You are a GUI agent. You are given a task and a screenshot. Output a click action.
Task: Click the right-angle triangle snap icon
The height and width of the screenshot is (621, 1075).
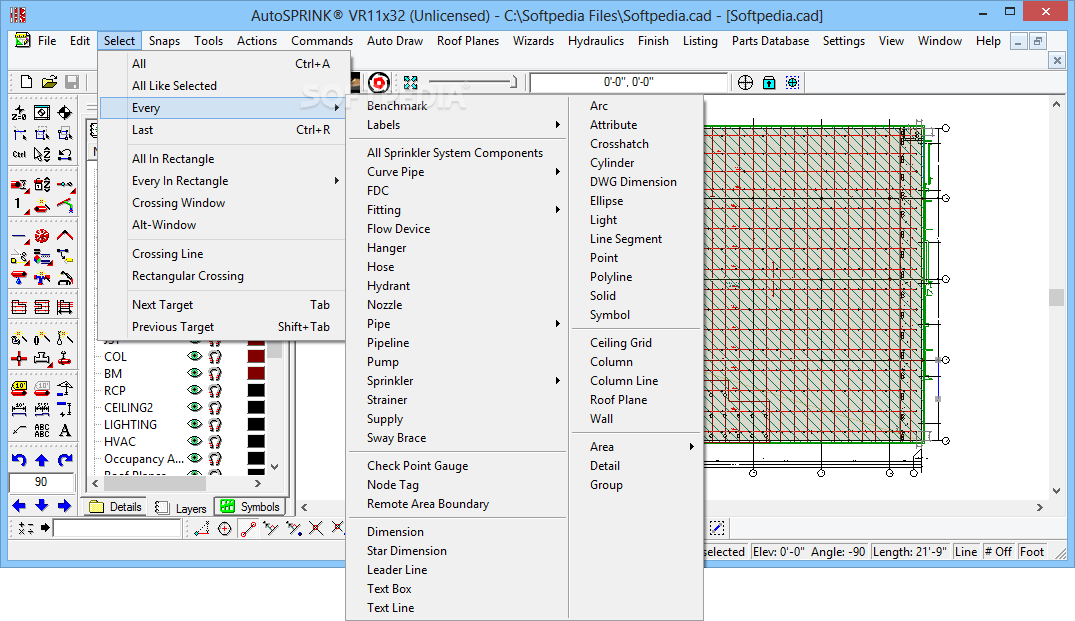(x=202, y=528)
